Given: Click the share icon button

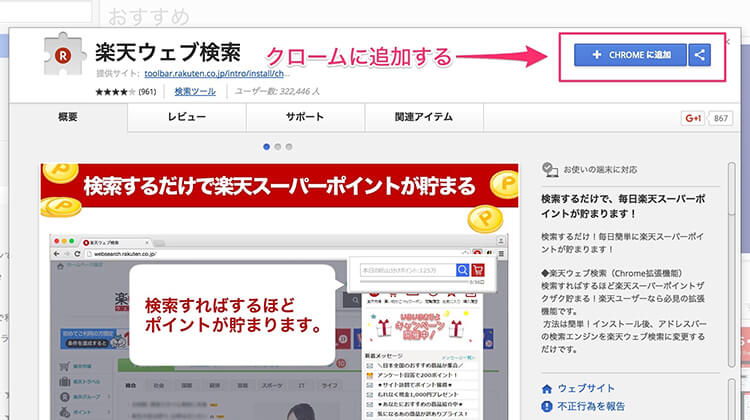Looking at the screenshot, I should [x=699, y=55].
